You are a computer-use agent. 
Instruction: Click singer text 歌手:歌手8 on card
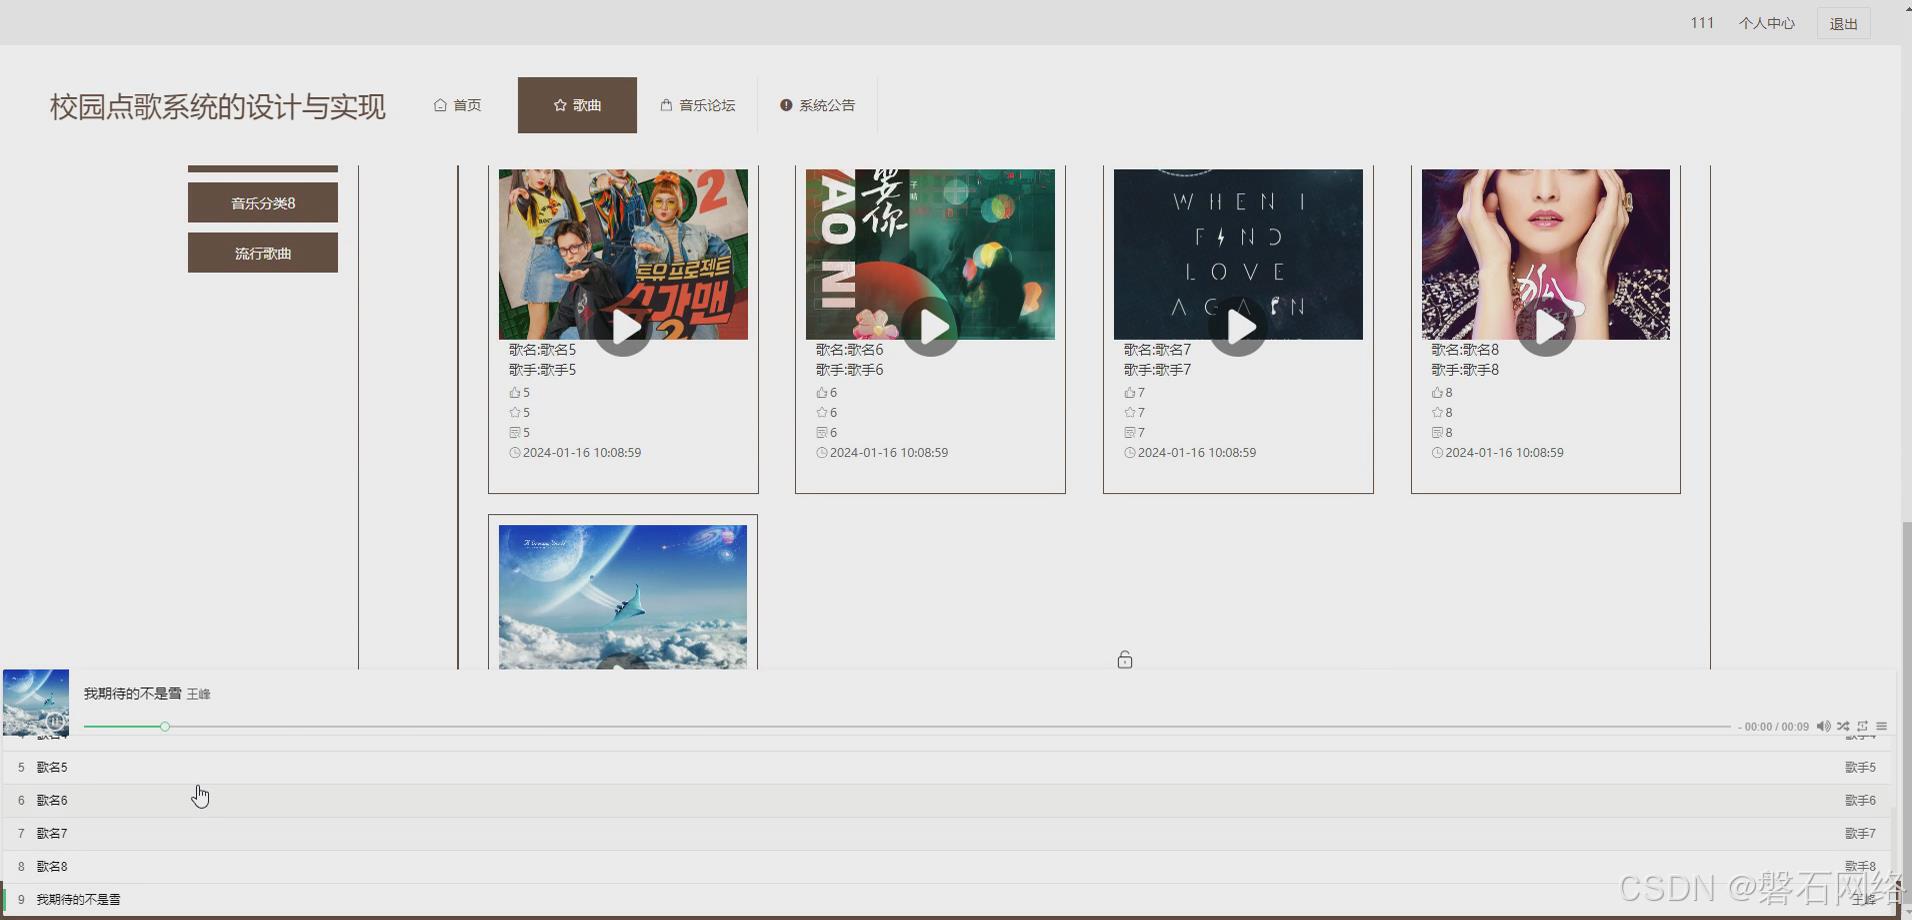coord(1464,370)
